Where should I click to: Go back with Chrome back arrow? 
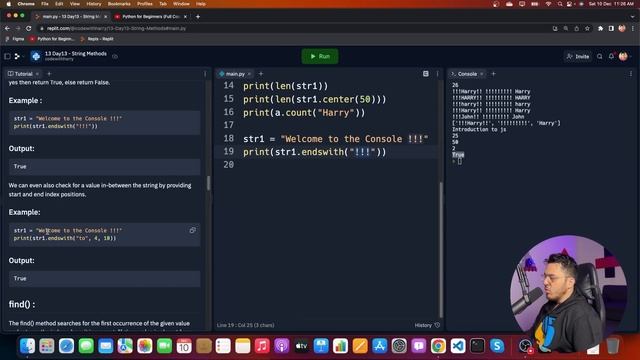(7, 28)
